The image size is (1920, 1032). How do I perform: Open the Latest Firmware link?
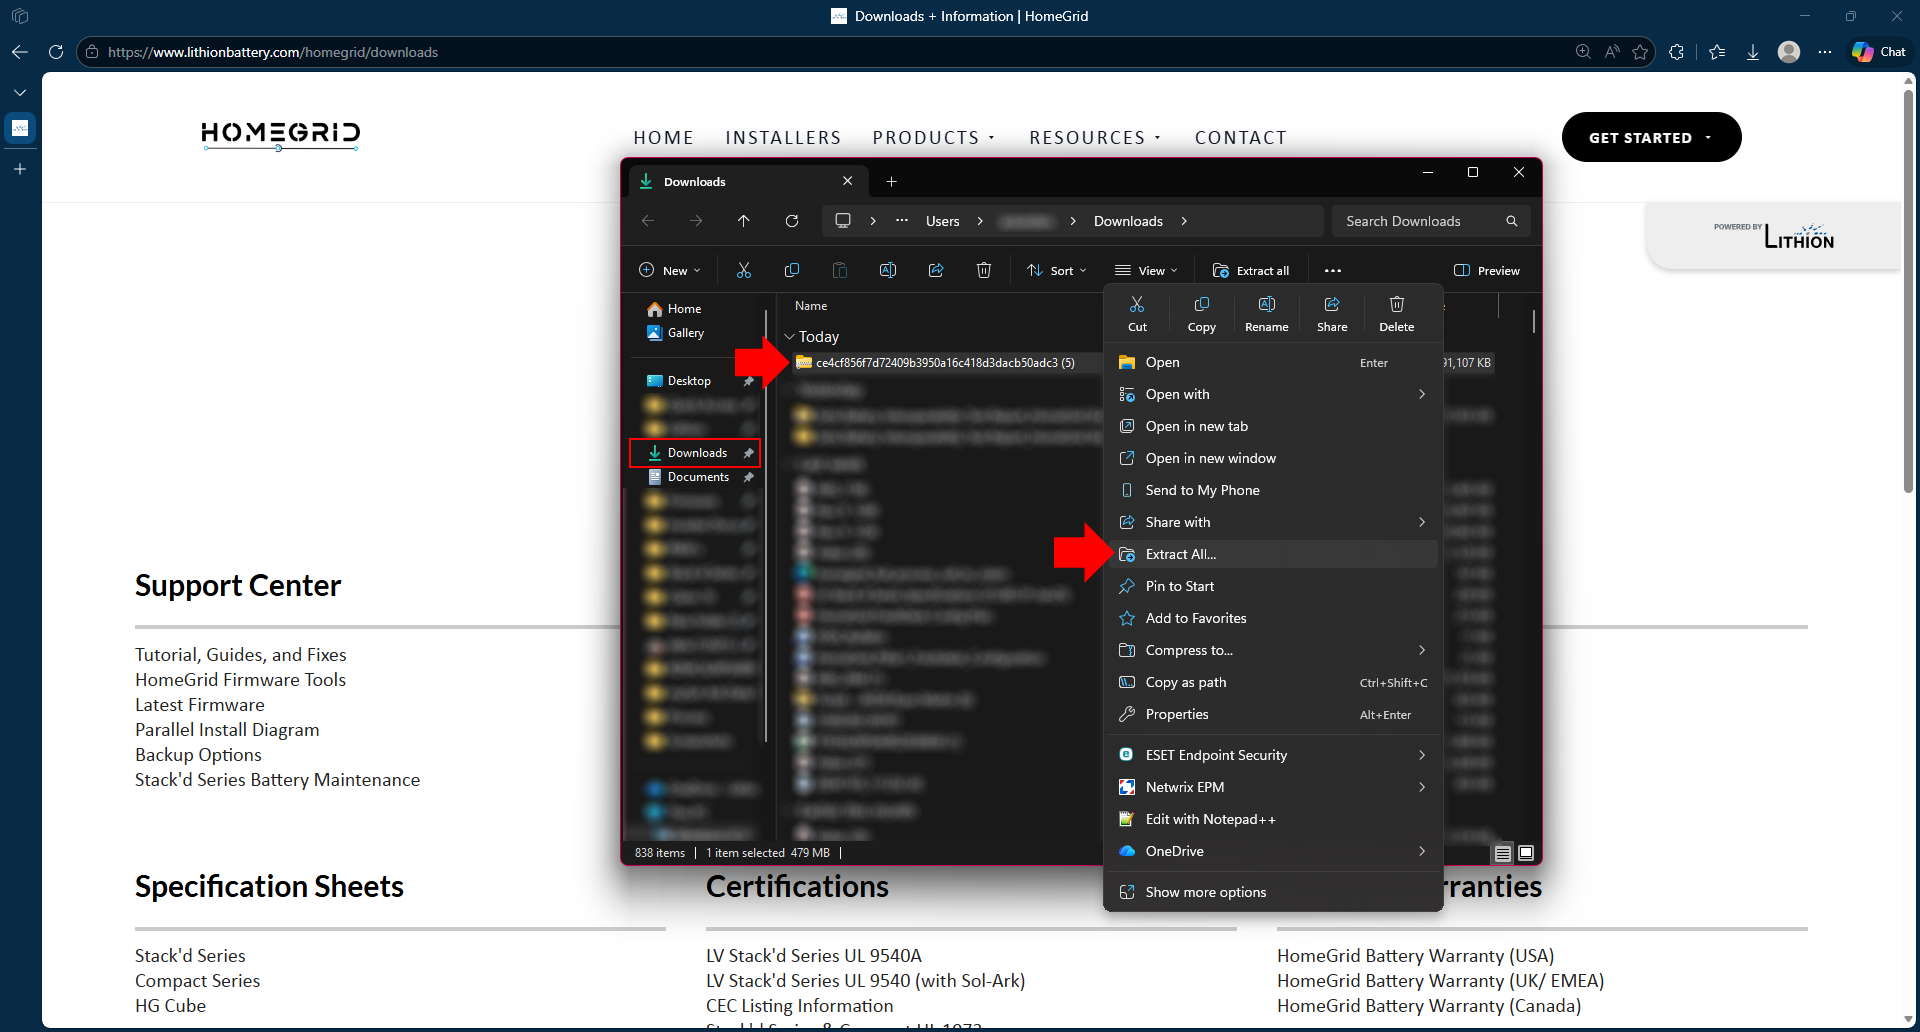(200, 705)
